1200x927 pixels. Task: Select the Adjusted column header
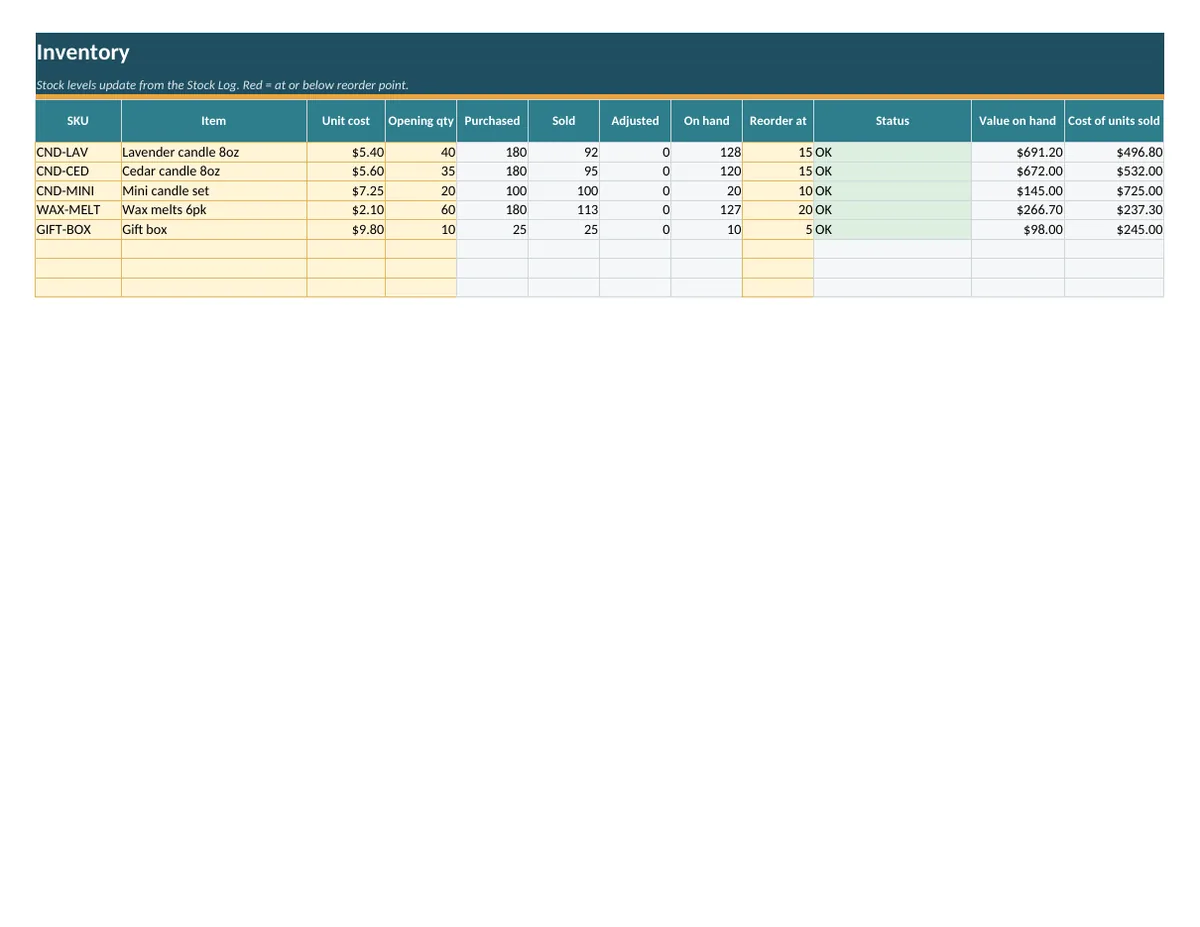[x=635, y=121]
